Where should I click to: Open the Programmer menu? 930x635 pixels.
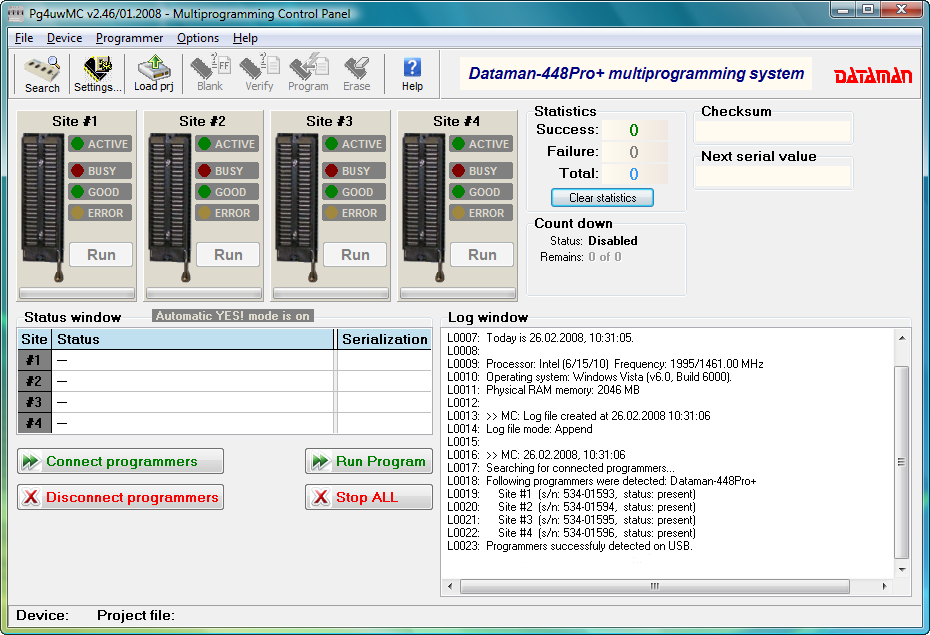131,37
